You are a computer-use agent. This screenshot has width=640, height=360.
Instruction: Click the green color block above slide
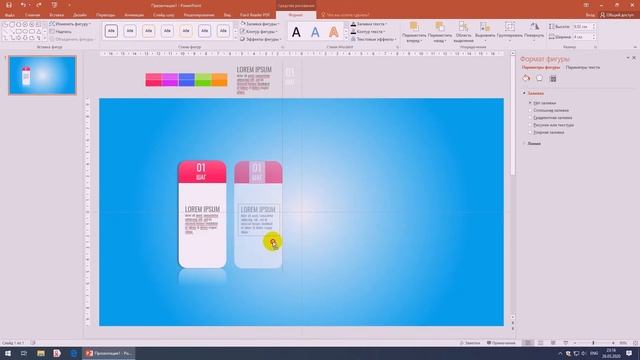(x=203, y=80)
